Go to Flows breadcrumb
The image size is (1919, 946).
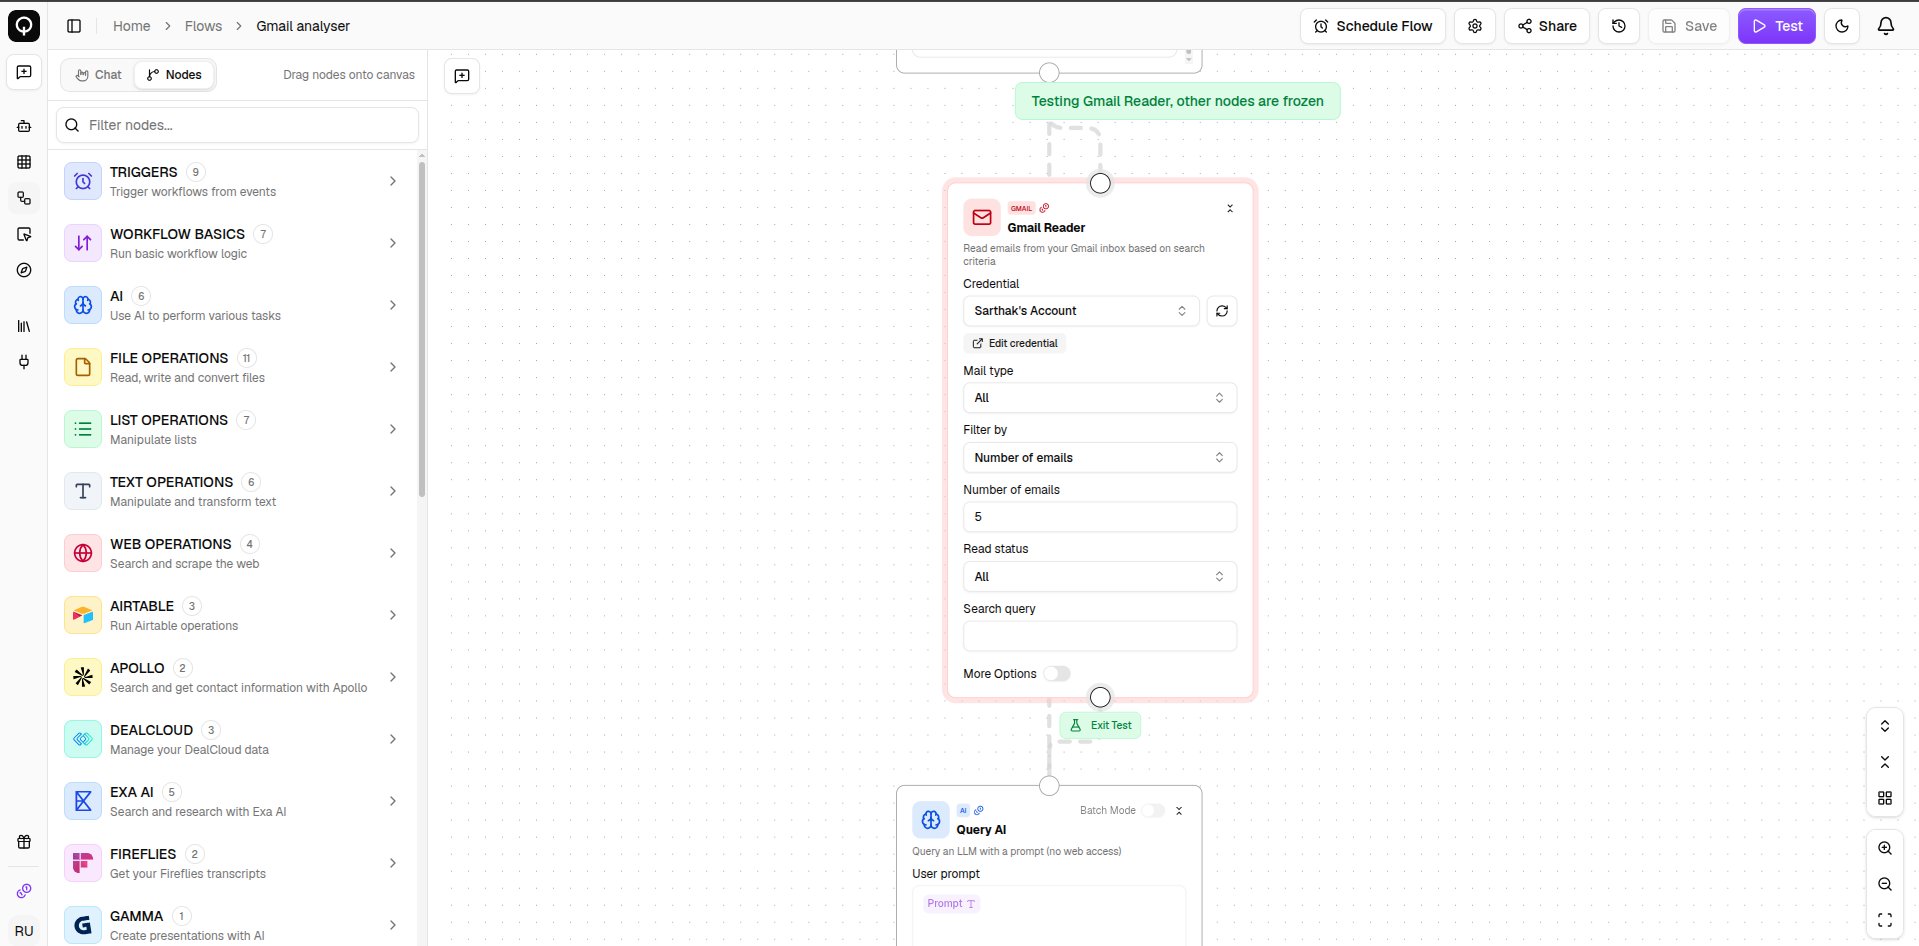click(203, 26)
